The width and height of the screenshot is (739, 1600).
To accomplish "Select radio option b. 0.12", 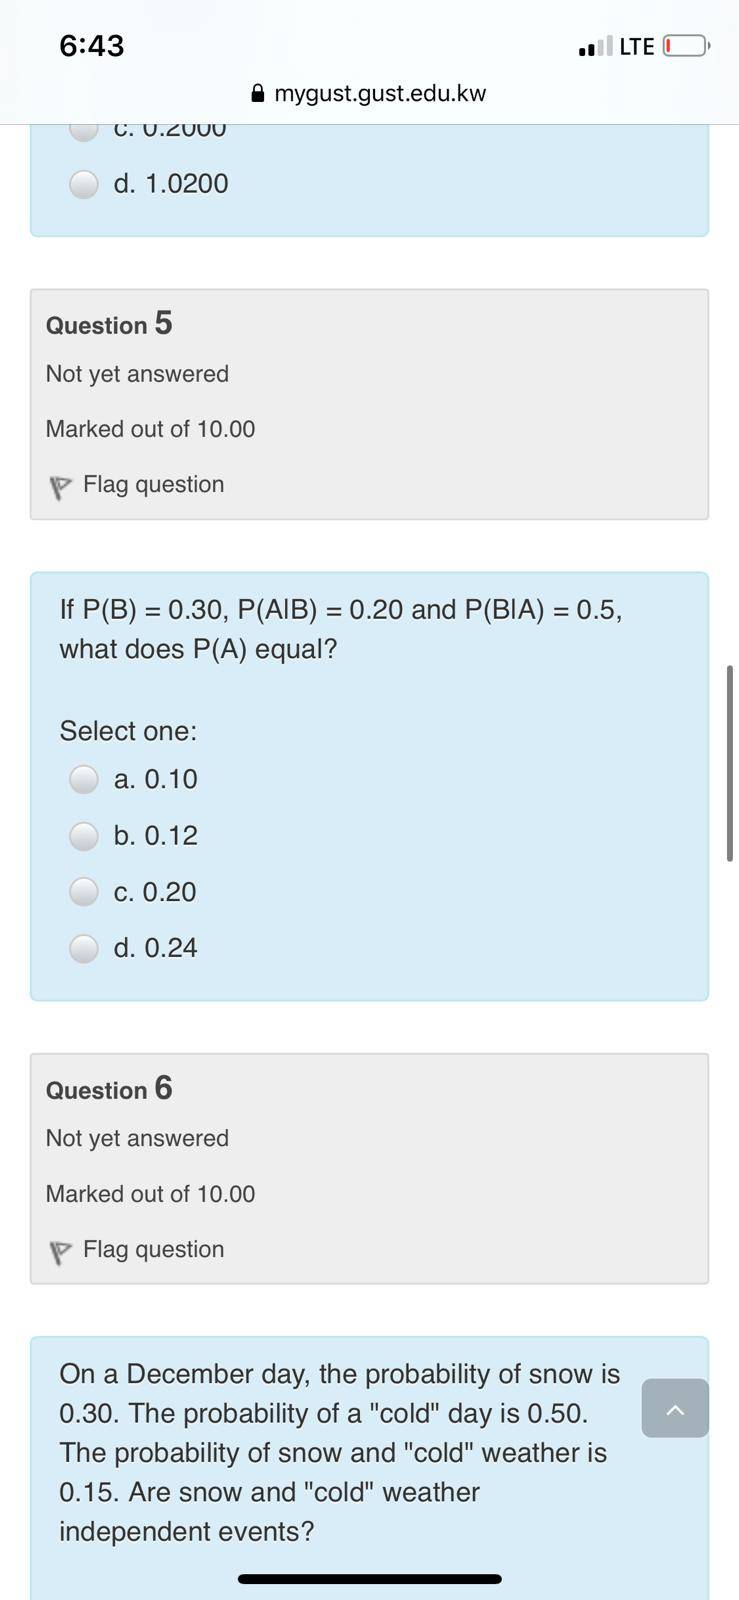I will 84,835.
